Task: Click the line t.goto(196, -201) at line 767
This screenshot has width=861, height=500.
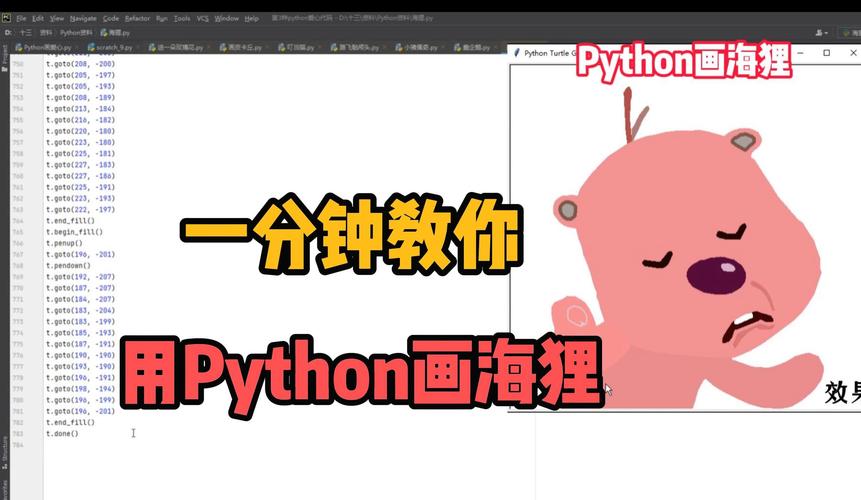Action: pos(80,255)
